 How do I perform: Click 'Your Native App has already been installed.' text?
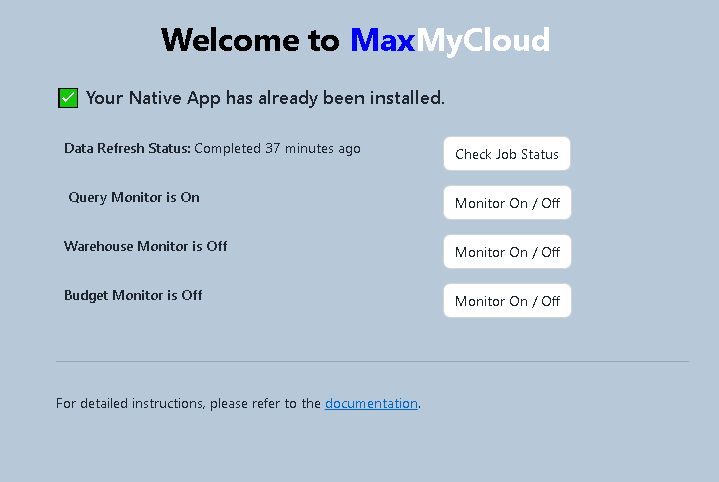click(265, 98)
